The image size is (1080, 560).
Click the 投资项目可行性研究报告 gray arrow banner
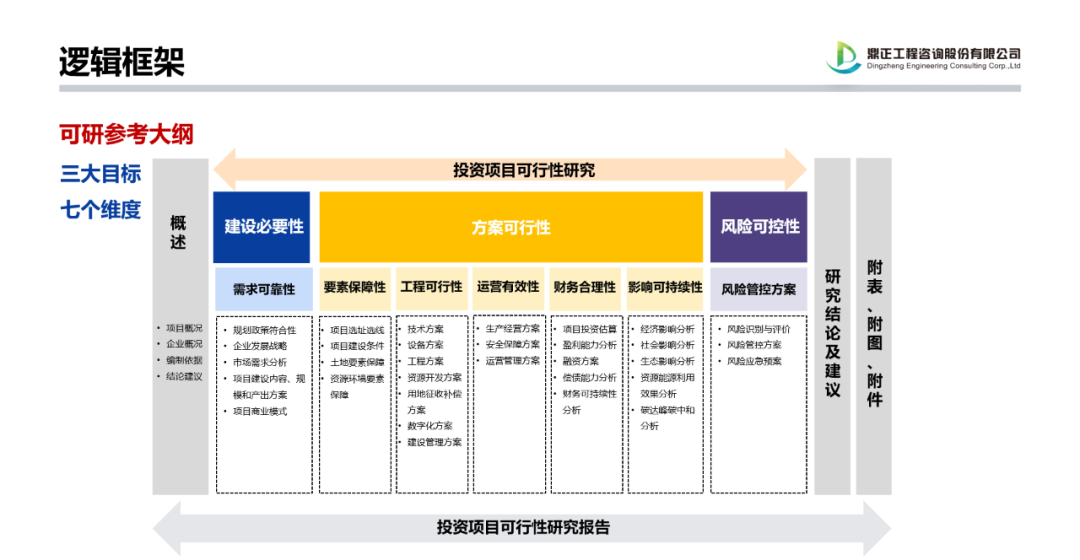520,526
